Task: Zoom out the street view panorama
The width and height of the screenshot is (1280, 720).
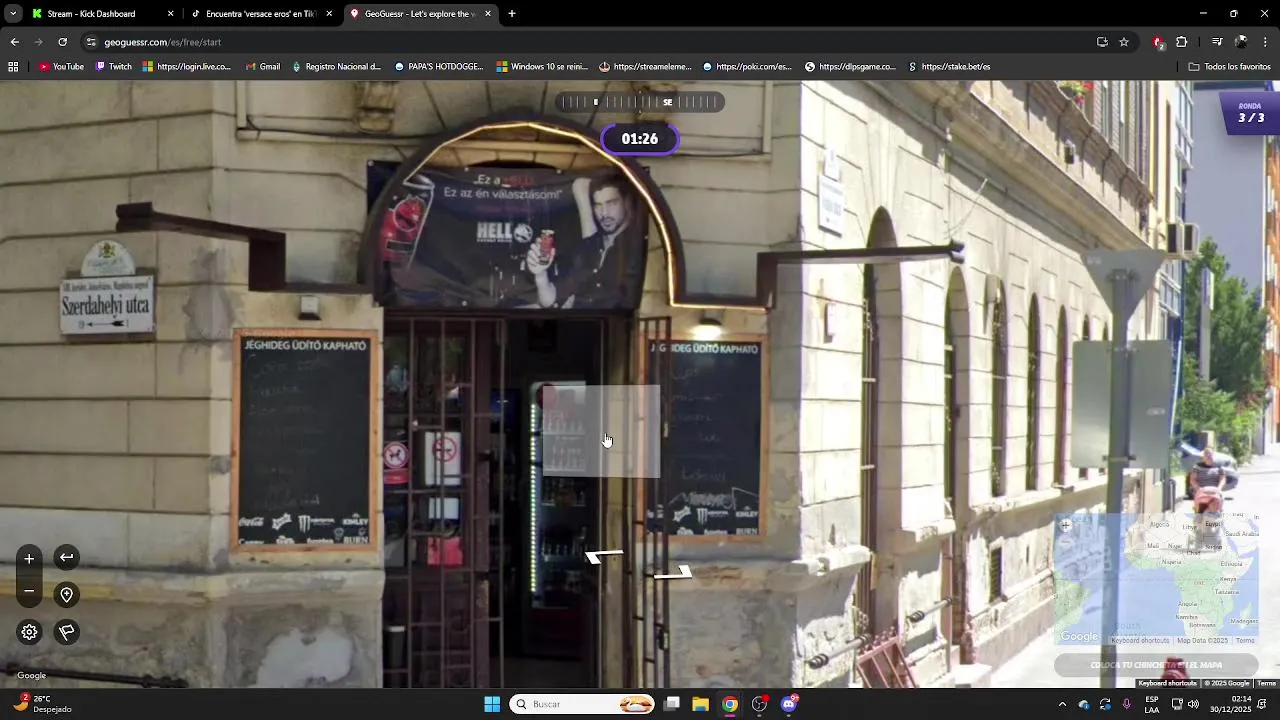Action: 29,592
